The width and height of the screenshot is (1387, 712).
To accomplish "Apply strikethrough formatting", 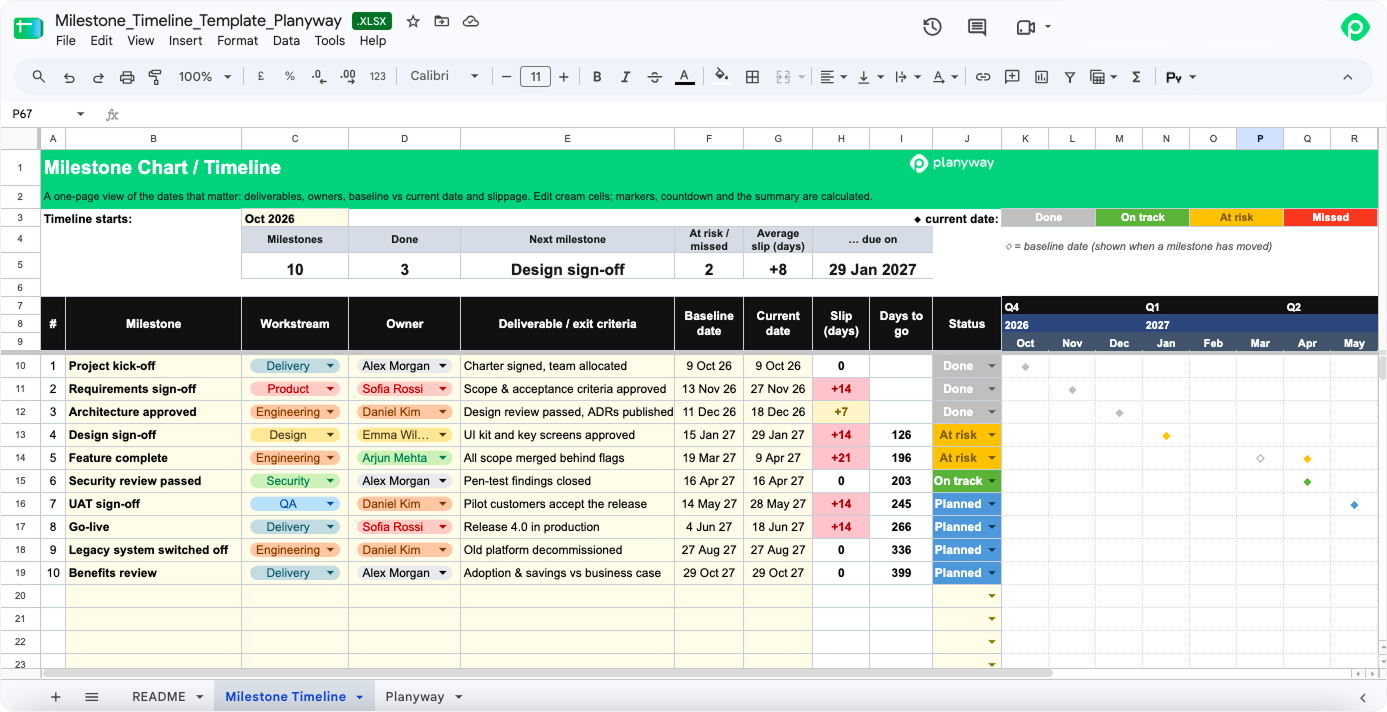I will tap(655, 77).
